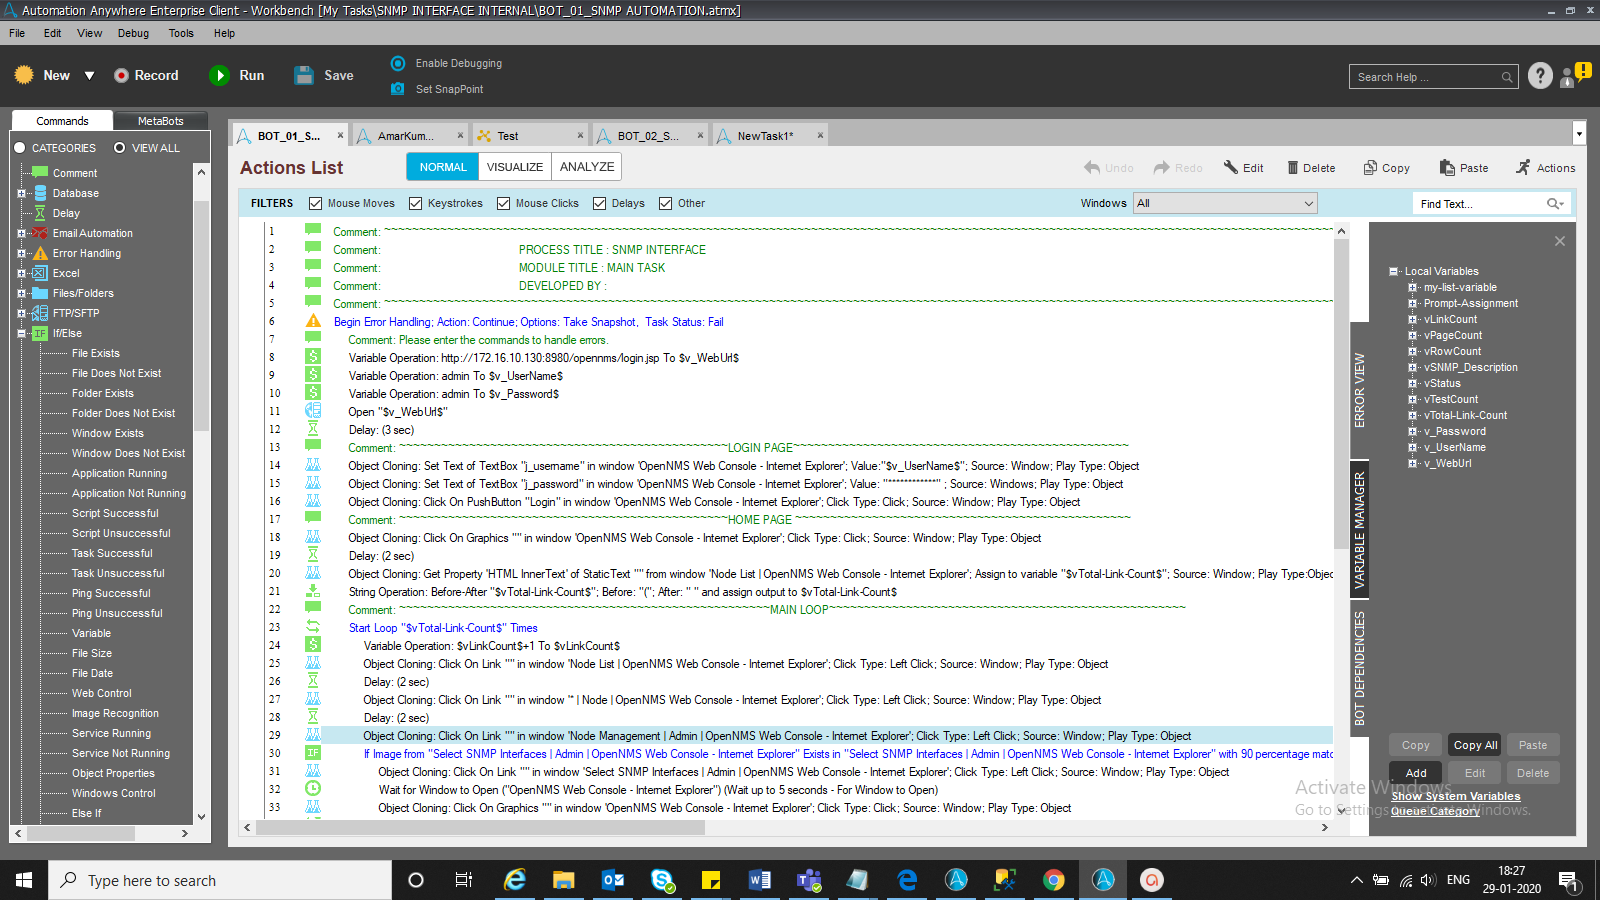This screenshot has height=900, width=1600.
Task: Click the horizontal scrollbar under Actions List
Action: [480, 828]
